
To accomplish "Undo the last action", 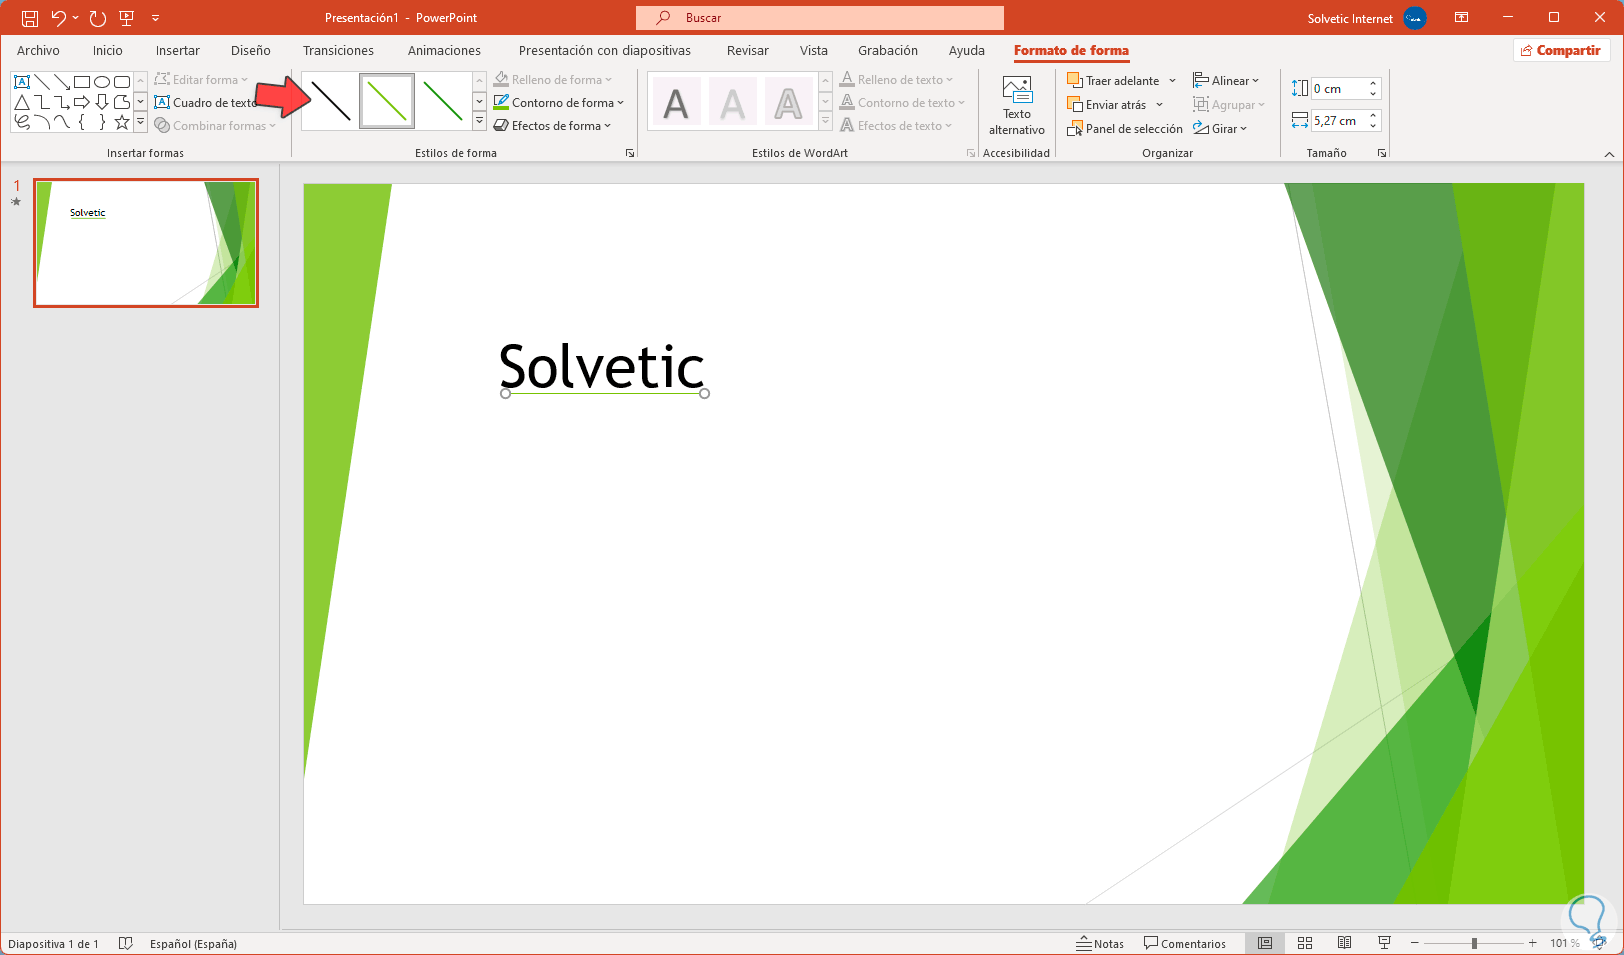I will (58, 18).
